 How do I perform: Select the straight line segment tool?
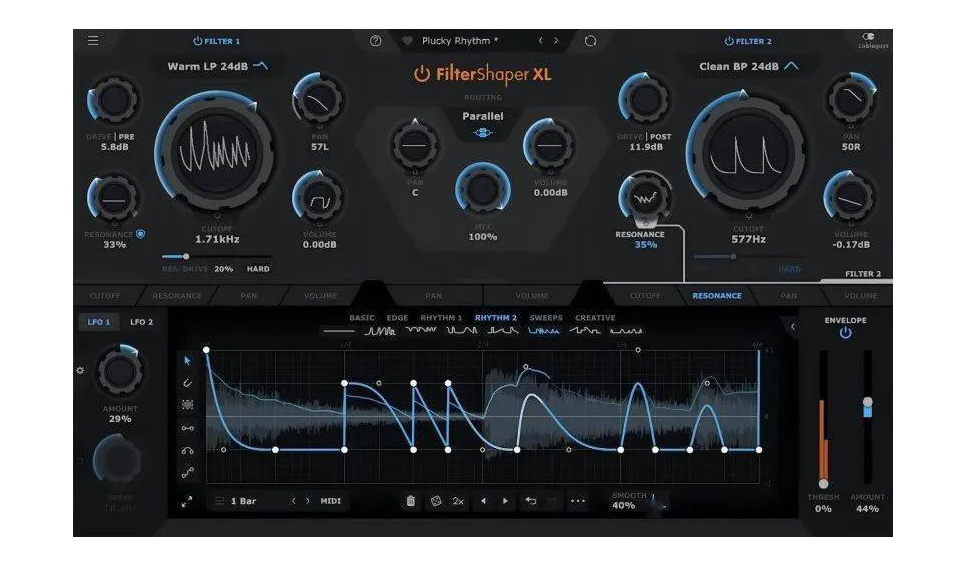pyautogui.click(x=187, y=428)
